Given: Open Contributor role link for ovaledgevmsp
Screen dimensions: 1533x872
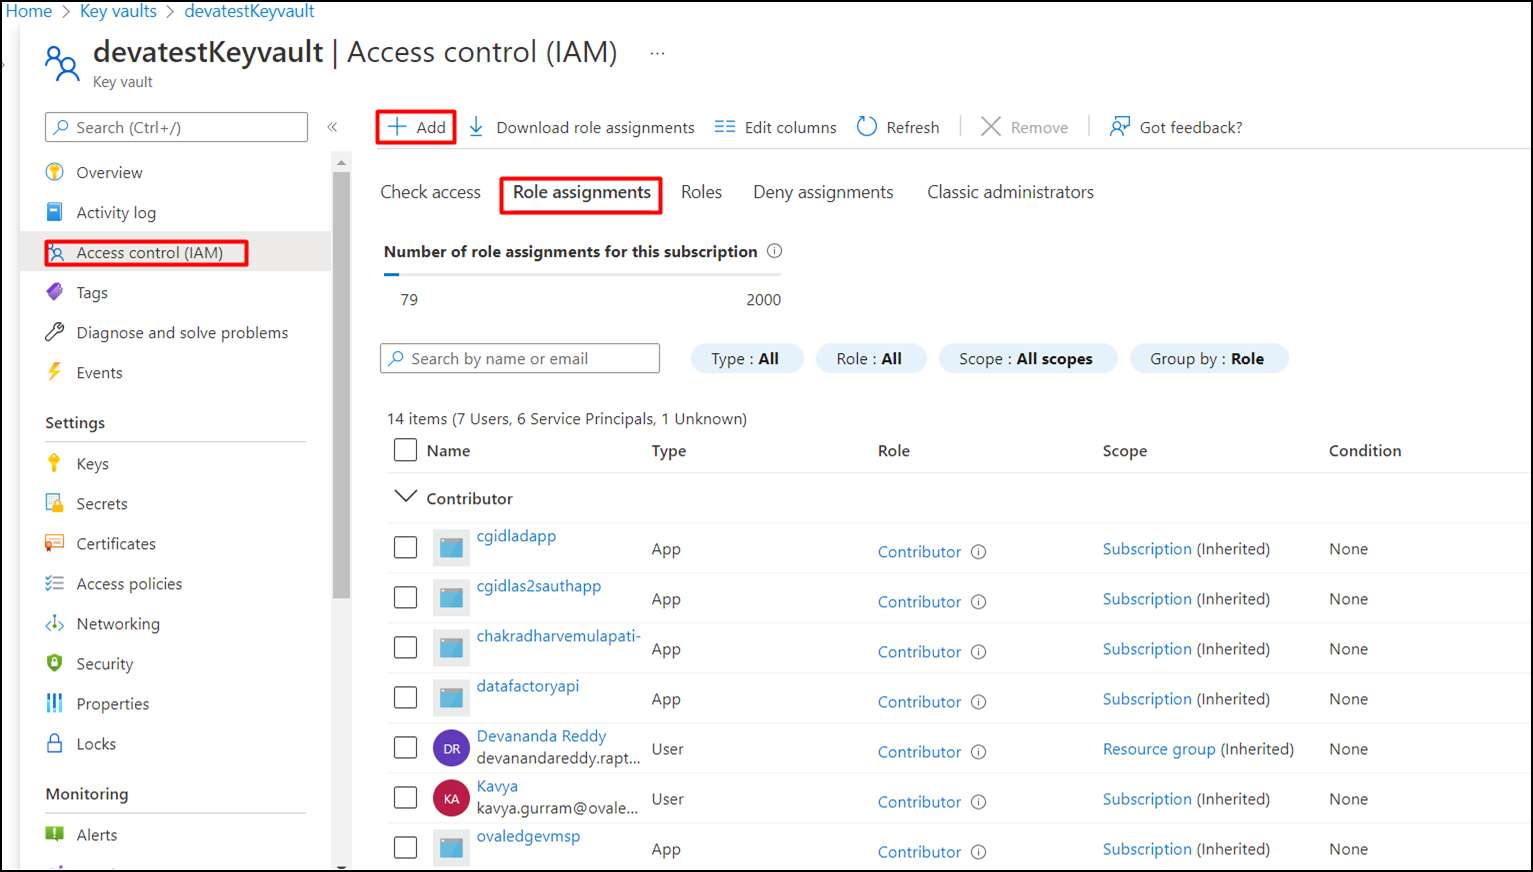Looking at the screenshot, I should click(x=919, y=852).
